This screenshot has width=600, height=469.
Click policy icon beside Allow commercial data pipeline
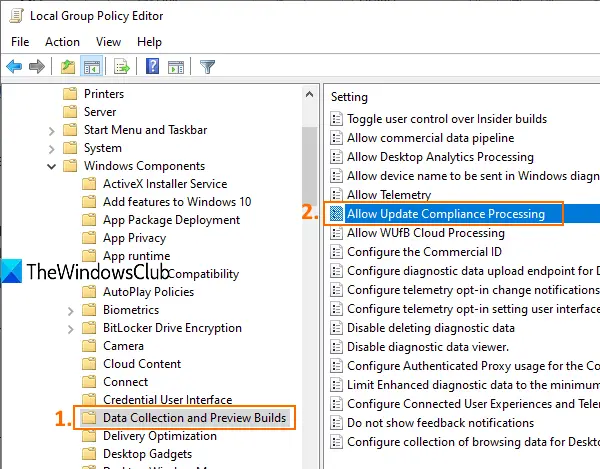coord(336,138)
